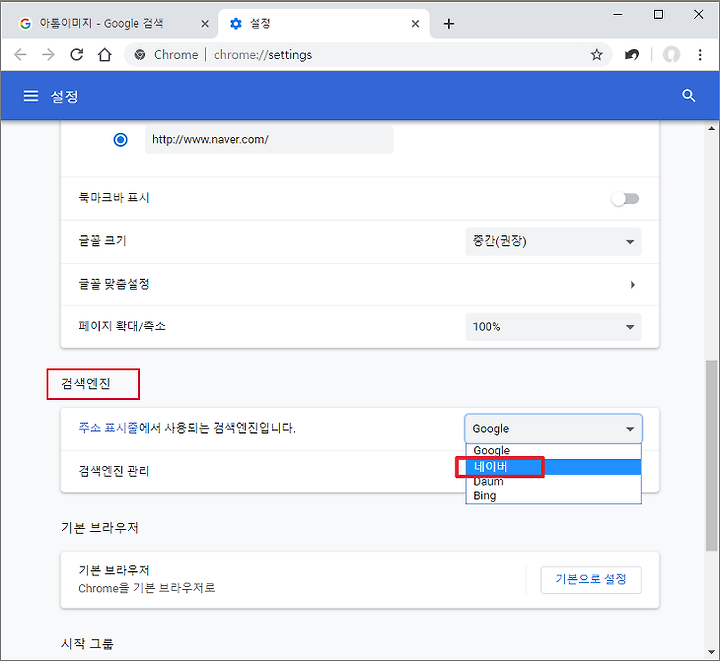The height and width of the screenshot is (661, 720).
Task: Reload the settings page
Action: coord(77,55)
